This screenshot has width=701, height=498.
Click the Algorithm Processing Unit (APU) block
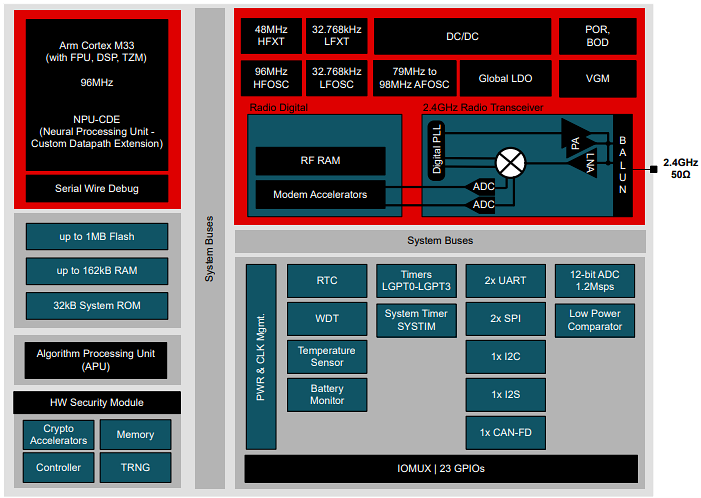[x=96, y=360]
